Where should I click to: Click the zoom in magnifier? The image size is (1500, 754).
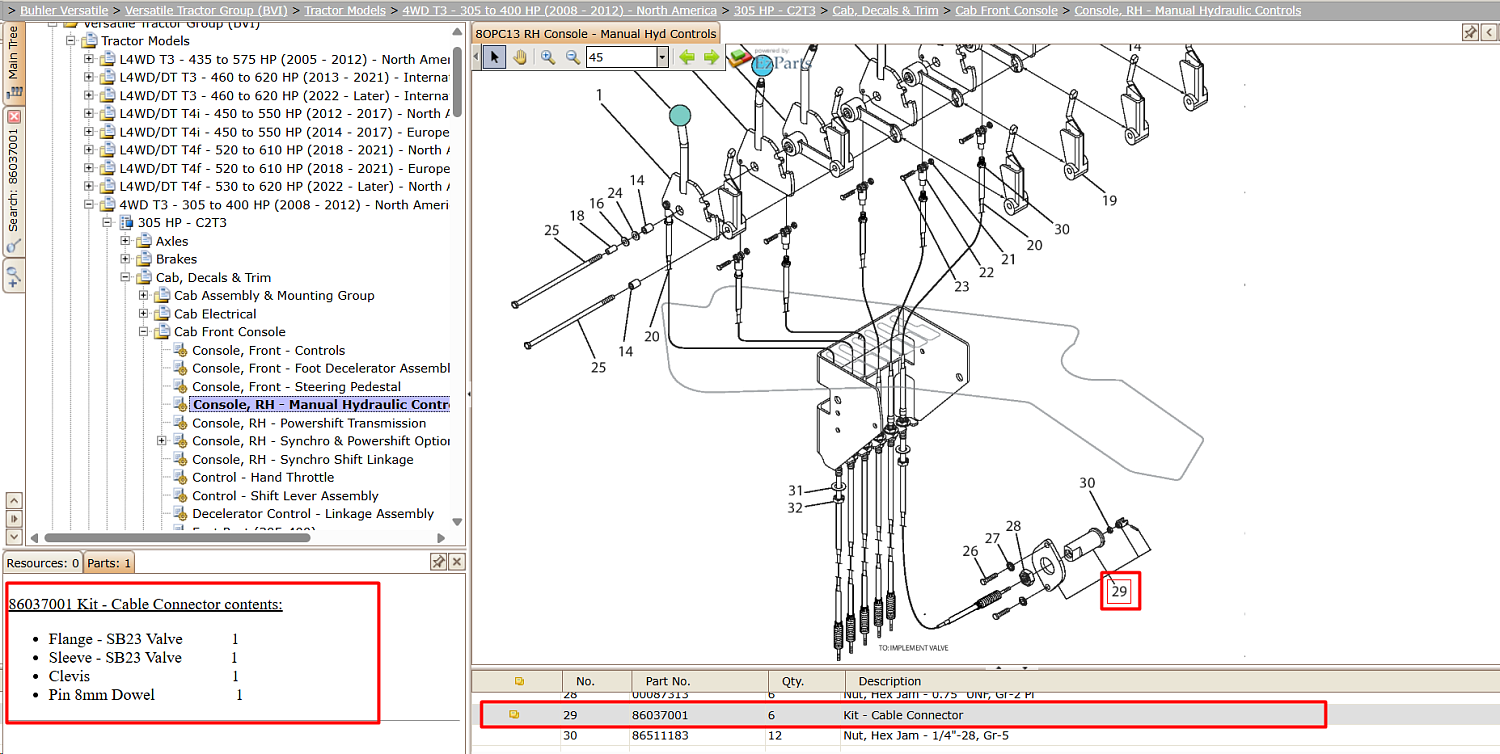pyautogui.click(x=548, y=57)
